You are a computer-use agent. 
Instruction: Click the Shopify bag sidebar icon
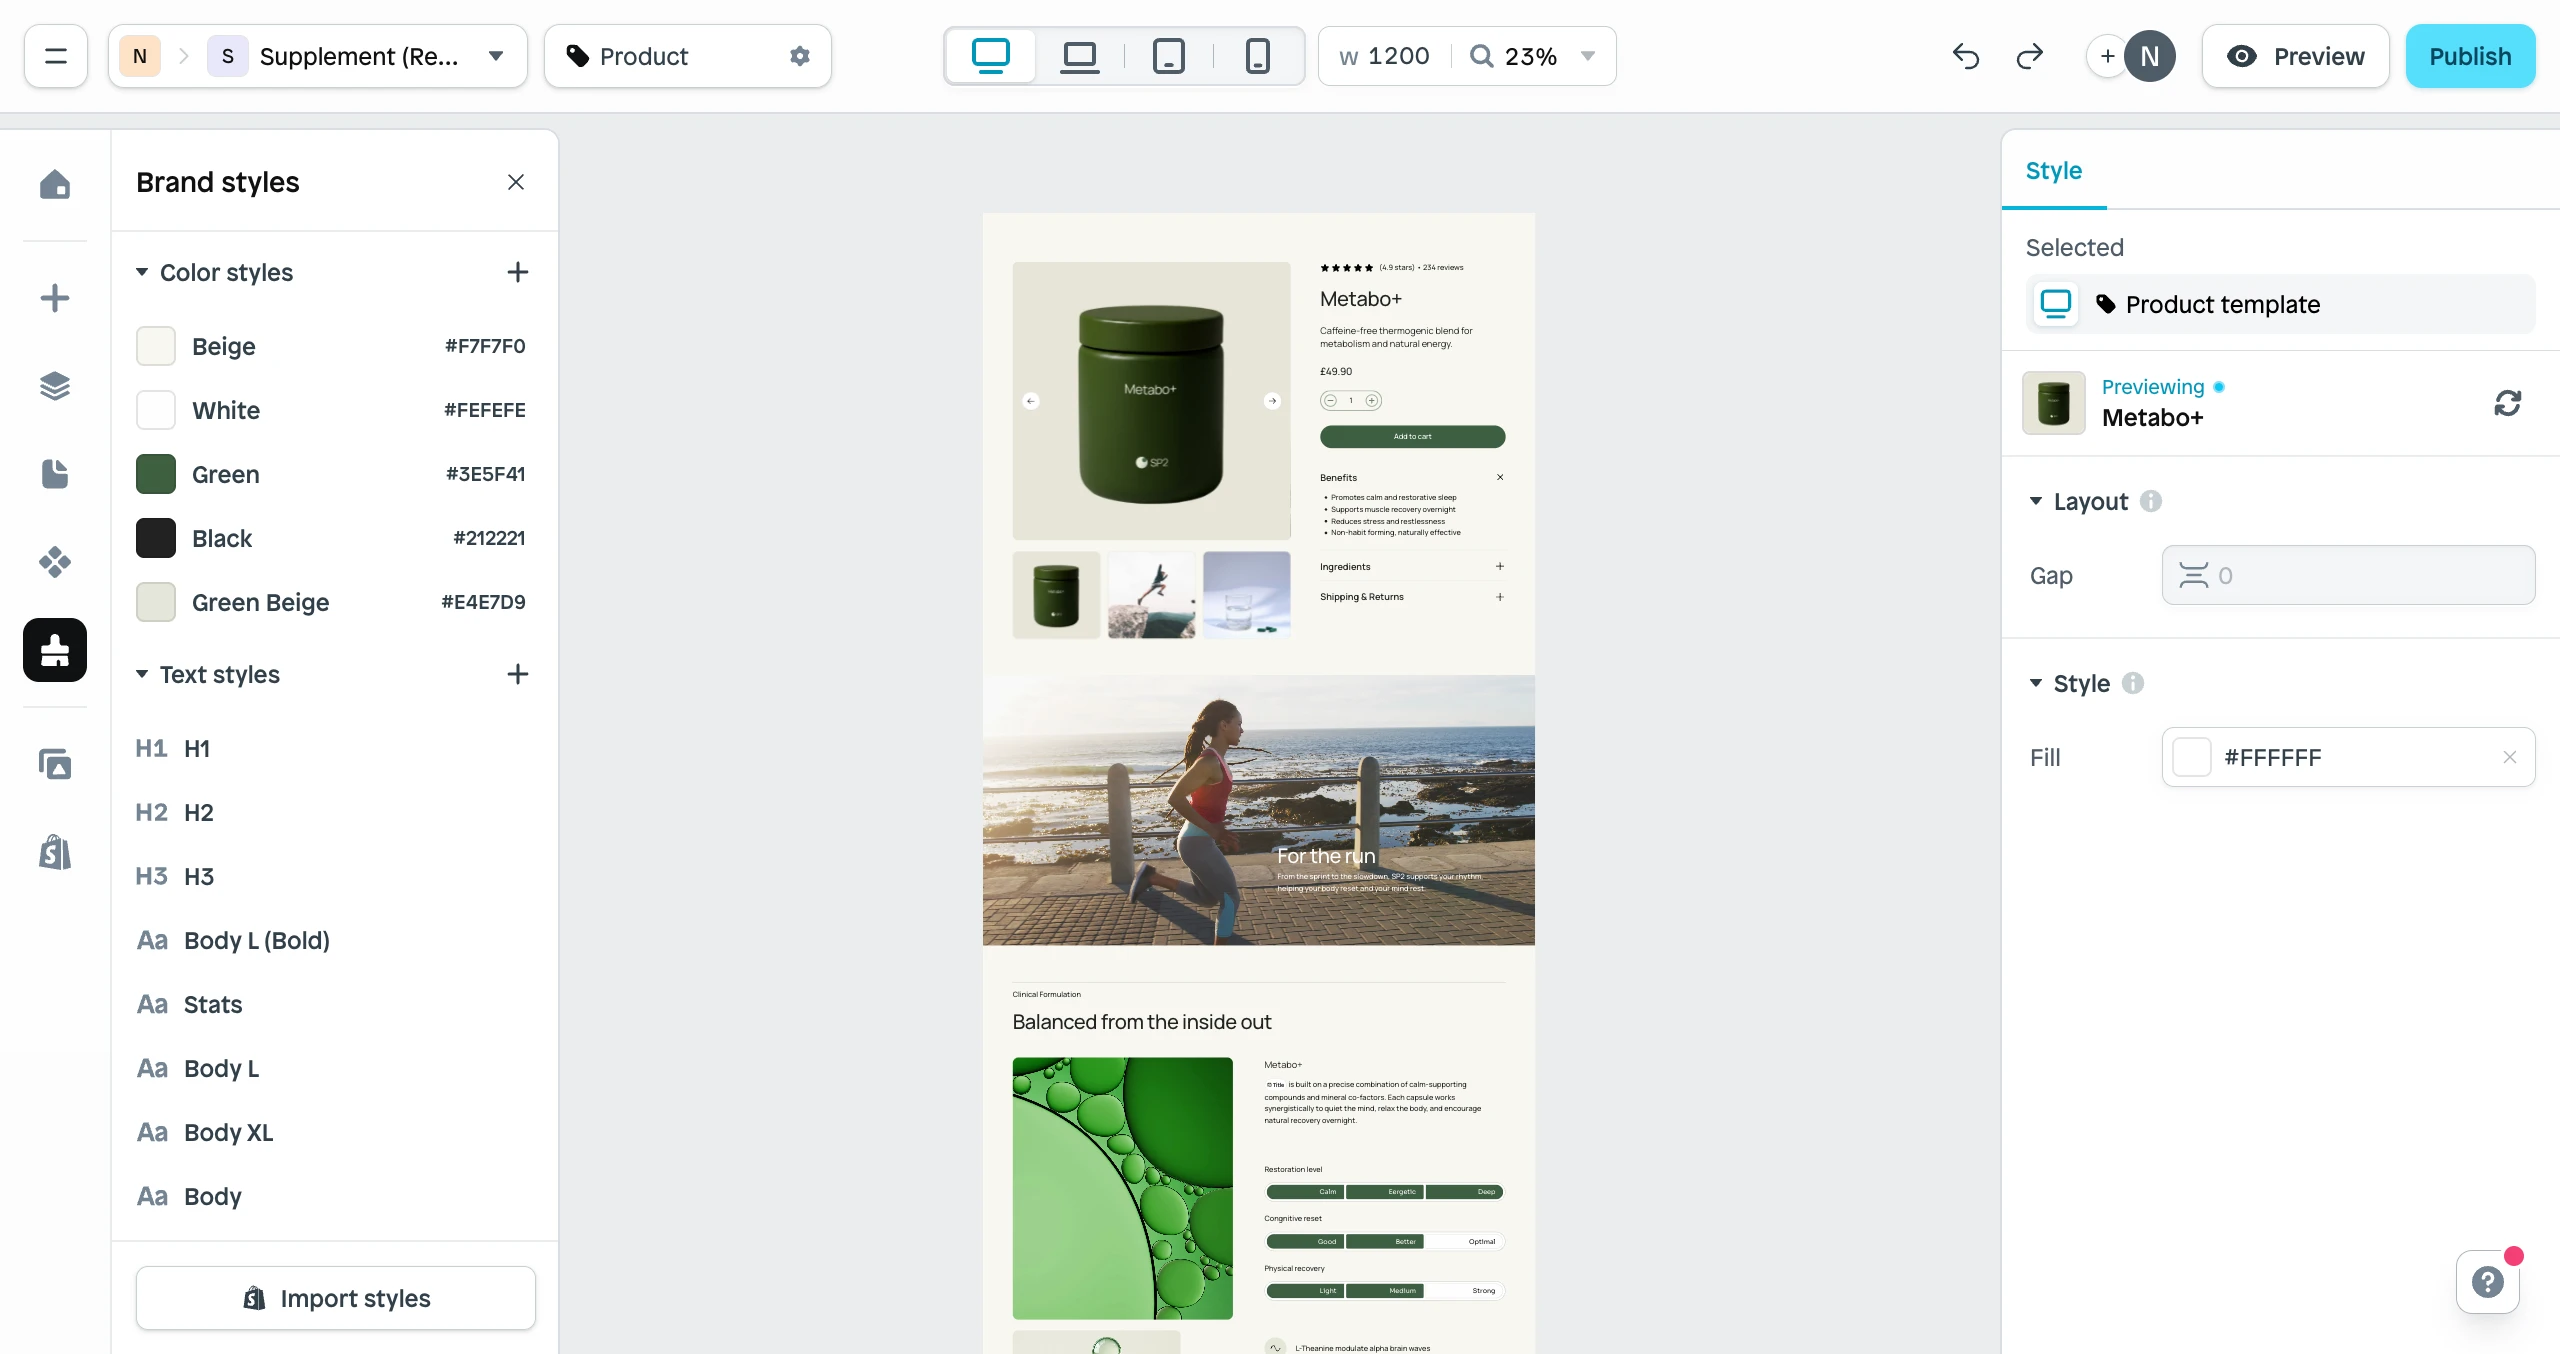(x=55, y=852)
